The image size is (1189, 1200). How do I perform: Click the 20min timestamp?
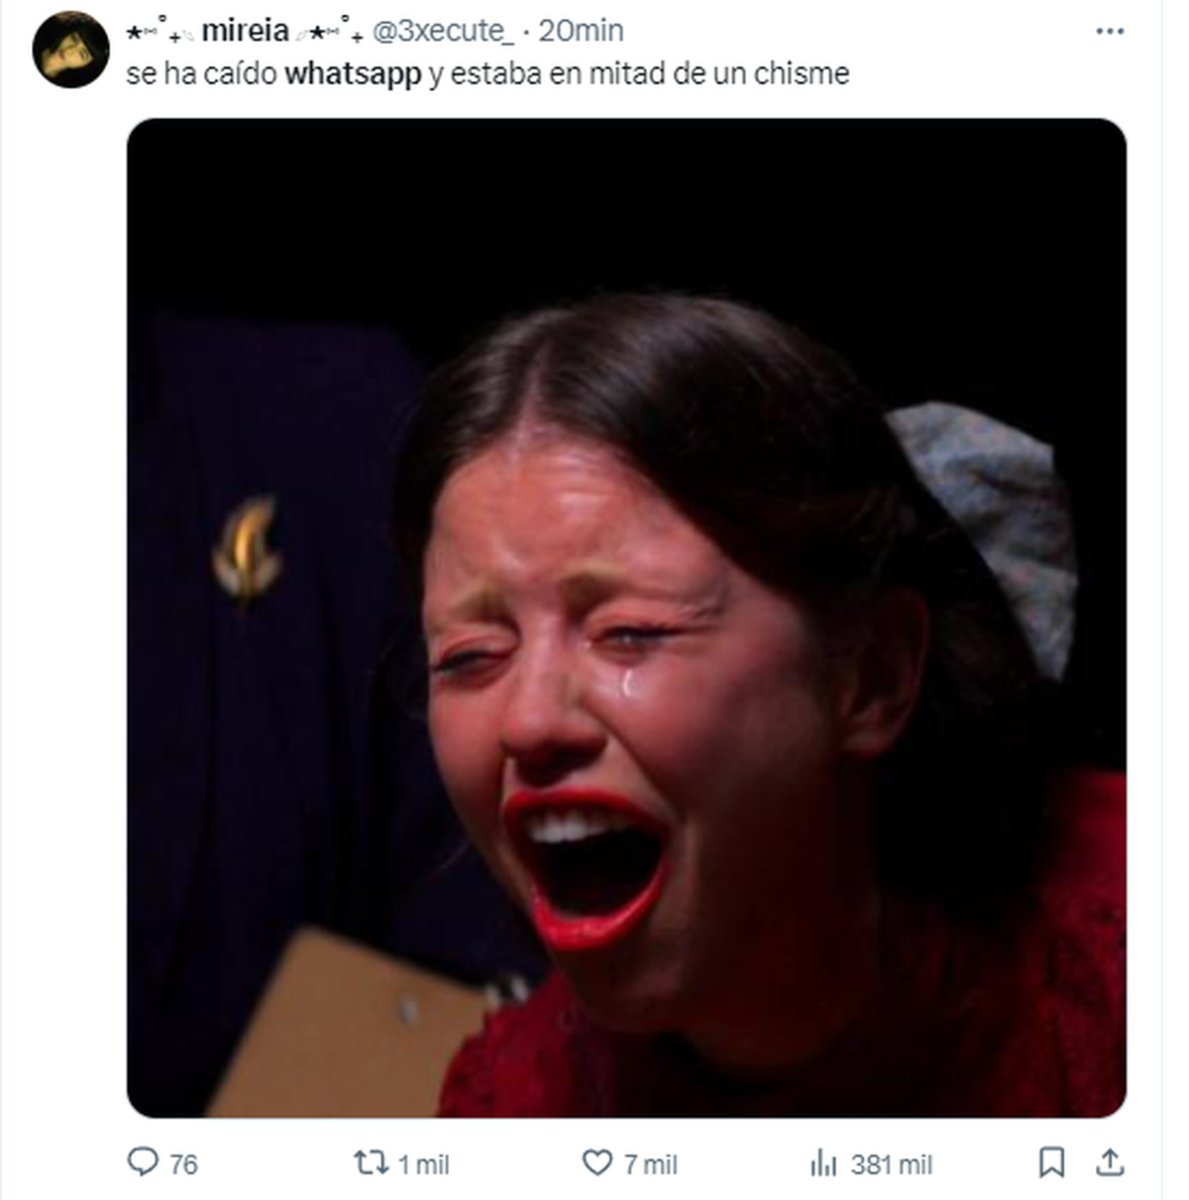581,32
